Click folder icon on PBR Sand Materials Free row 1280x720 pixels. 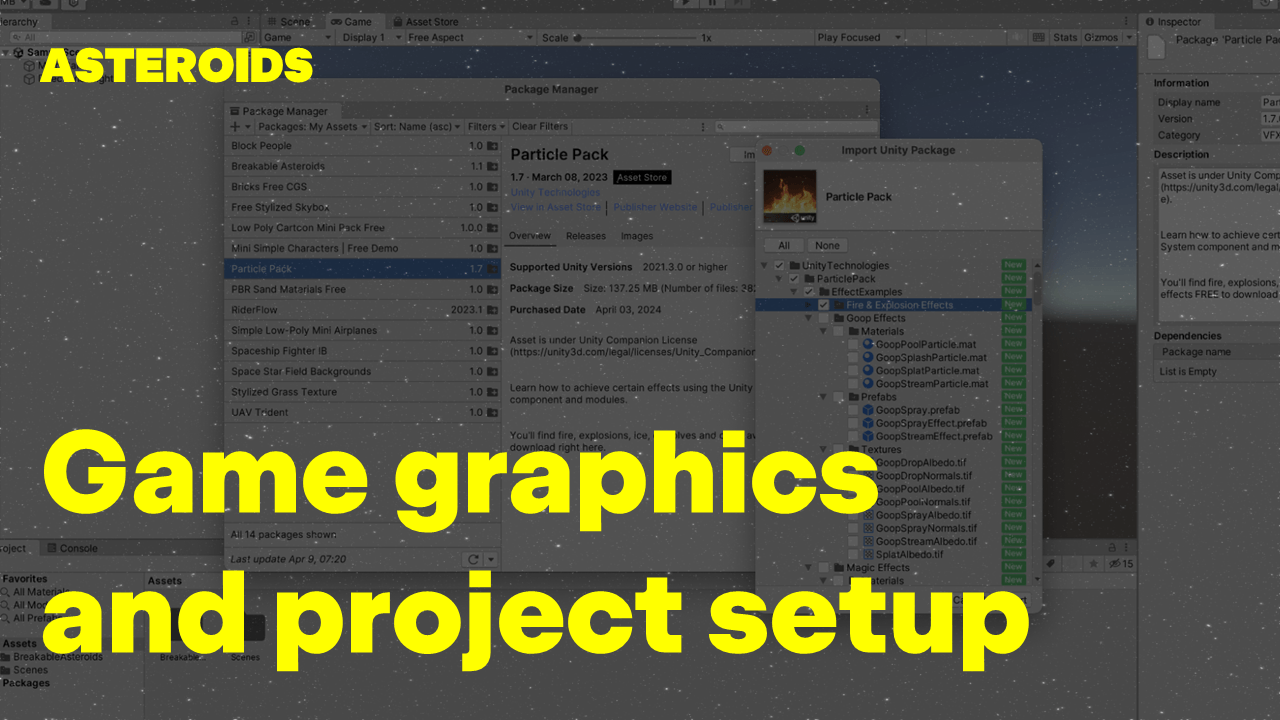[x=492, y=290]
